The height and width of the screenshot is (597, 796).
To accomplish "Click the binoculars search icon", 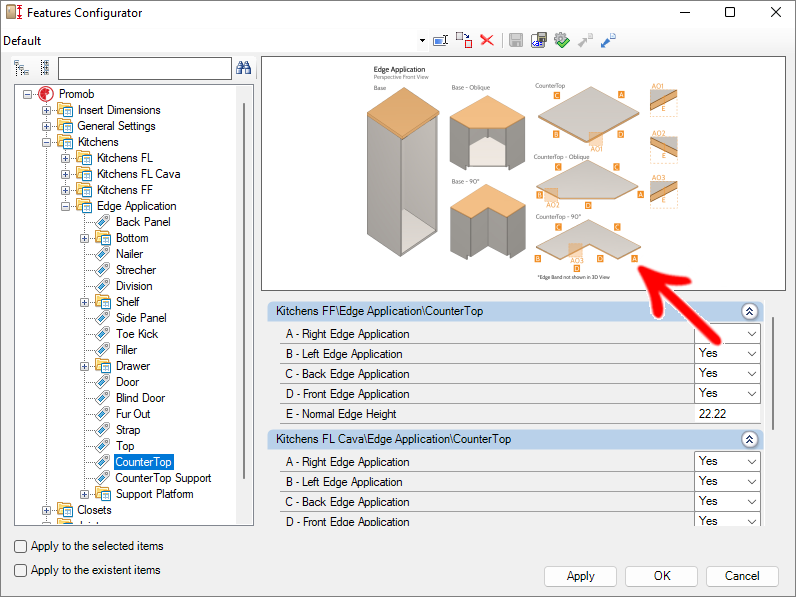I will coord(244,68).
